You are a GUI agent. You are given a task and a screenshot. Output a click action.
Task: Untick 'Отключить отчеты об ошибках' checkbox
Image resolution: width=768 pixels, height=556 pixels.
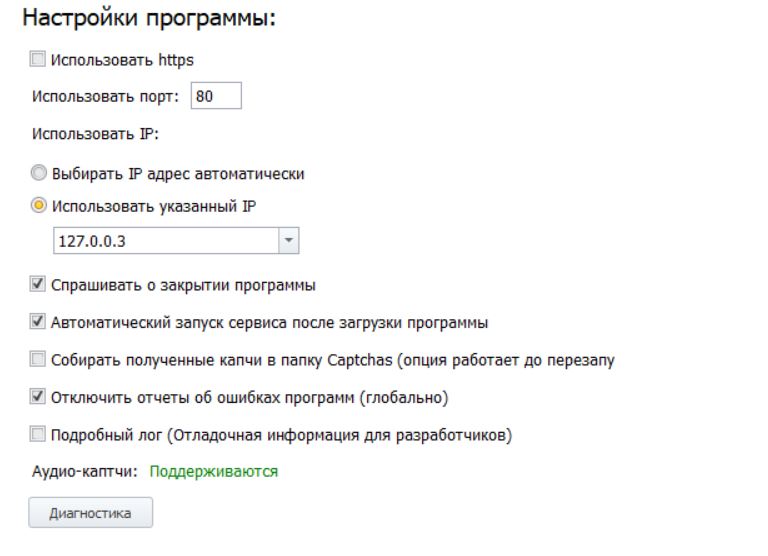[37, 398]
